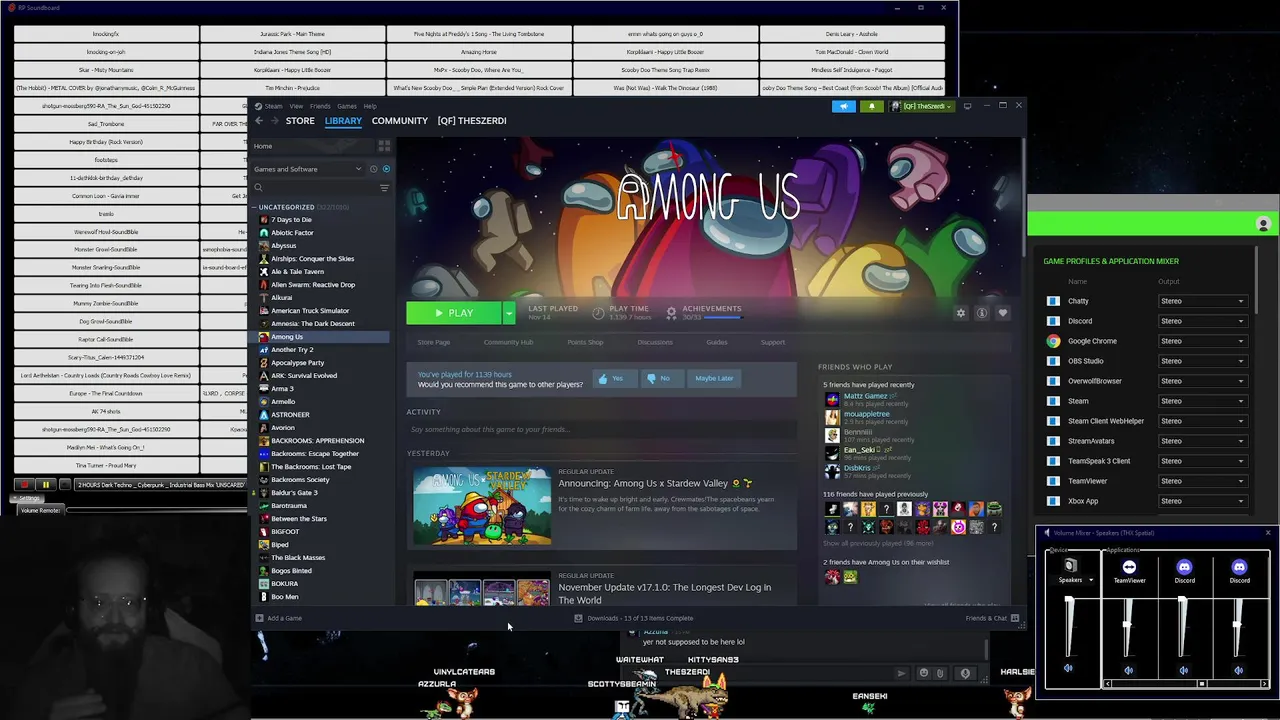Sort library by recent activity clock icon
This screenshot has height=720, width=1280.
coord(373,169)
